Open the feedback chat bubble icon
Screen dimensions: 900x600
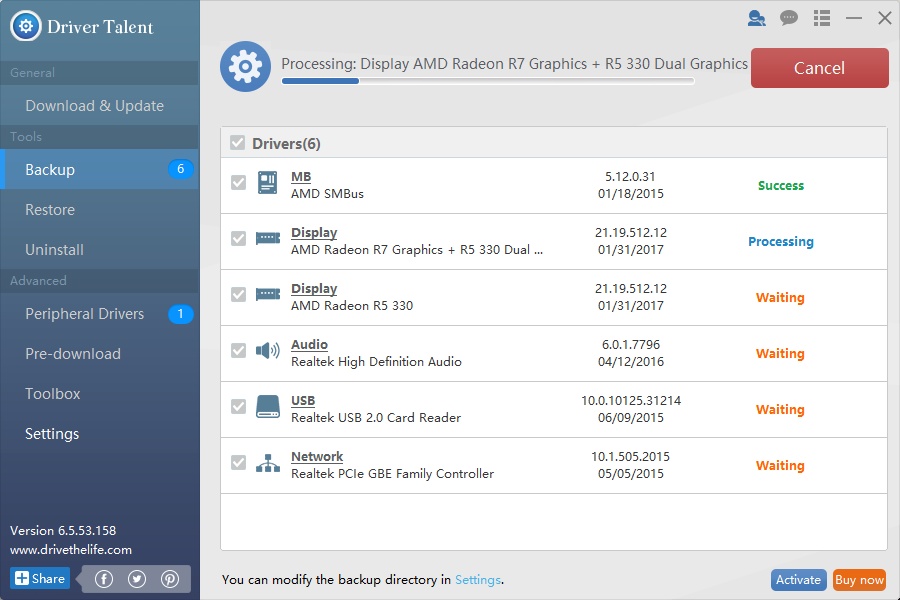point(789,18)
